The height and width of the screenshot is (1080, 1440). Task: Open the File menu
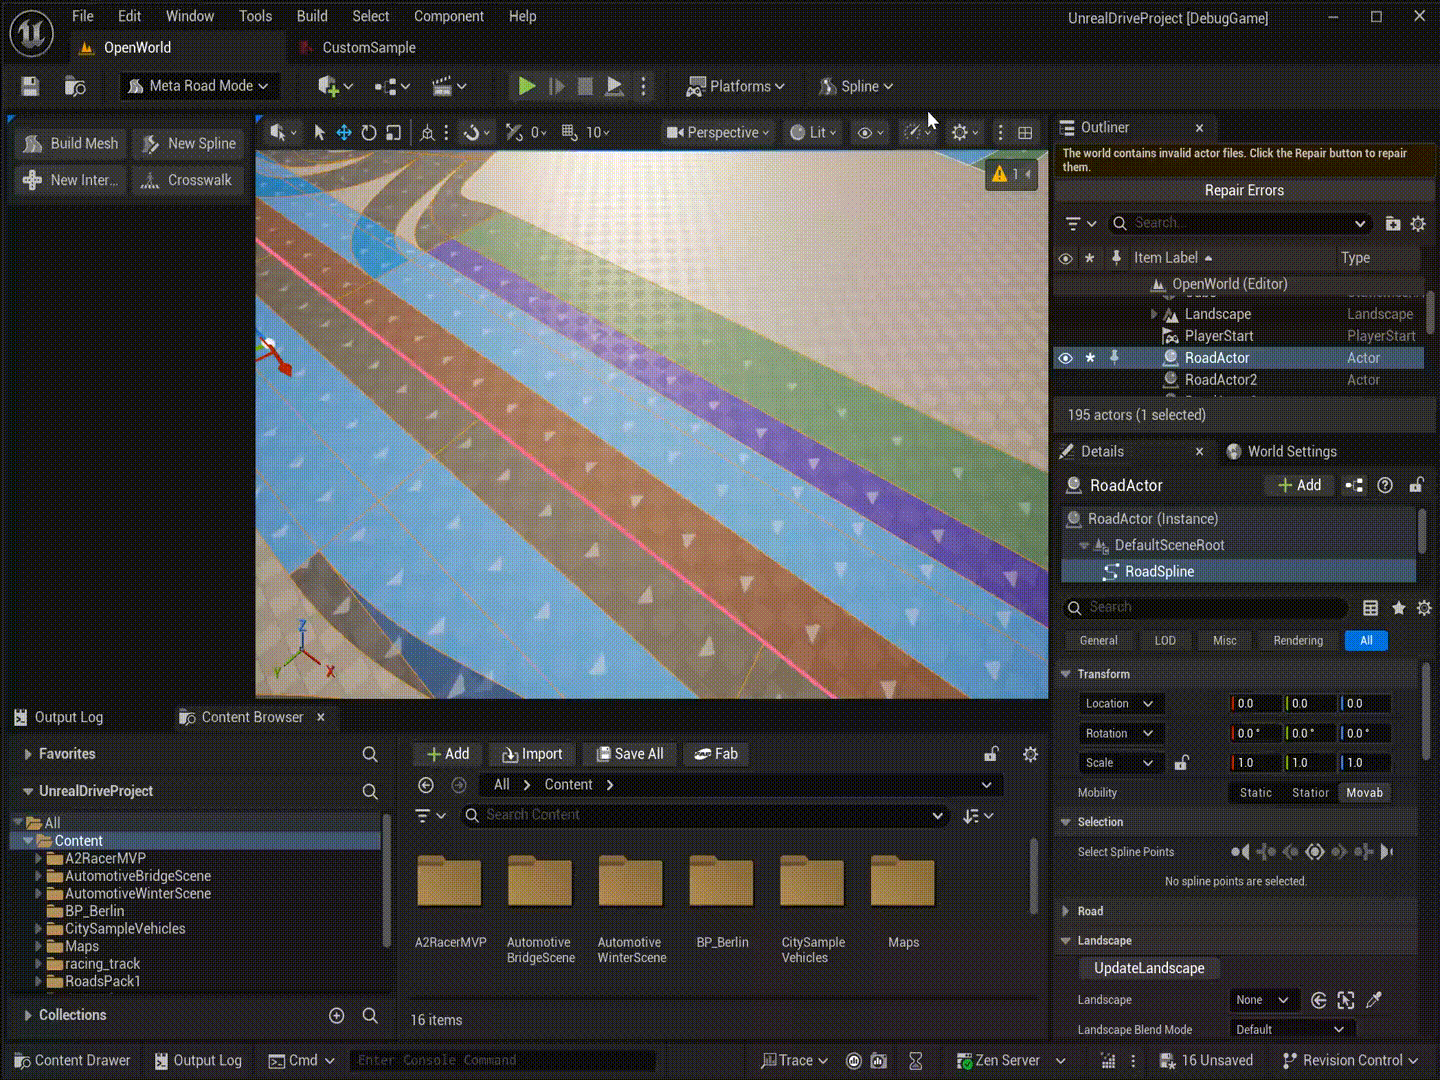(x=83, y=16)
